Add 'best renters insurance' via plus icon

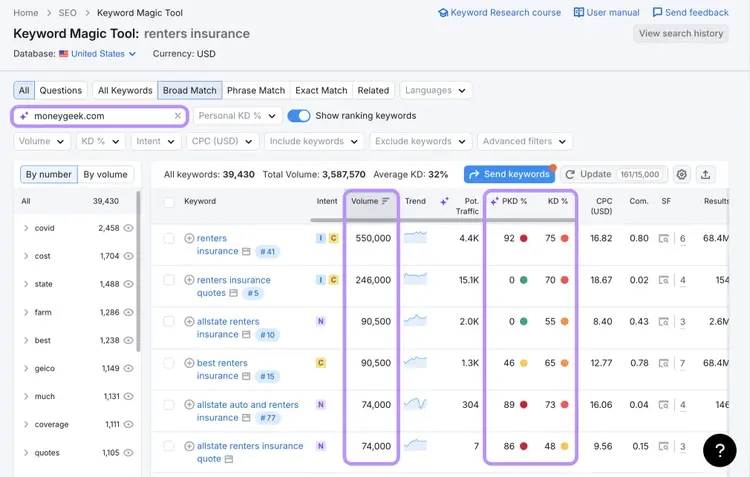point(189,363)
